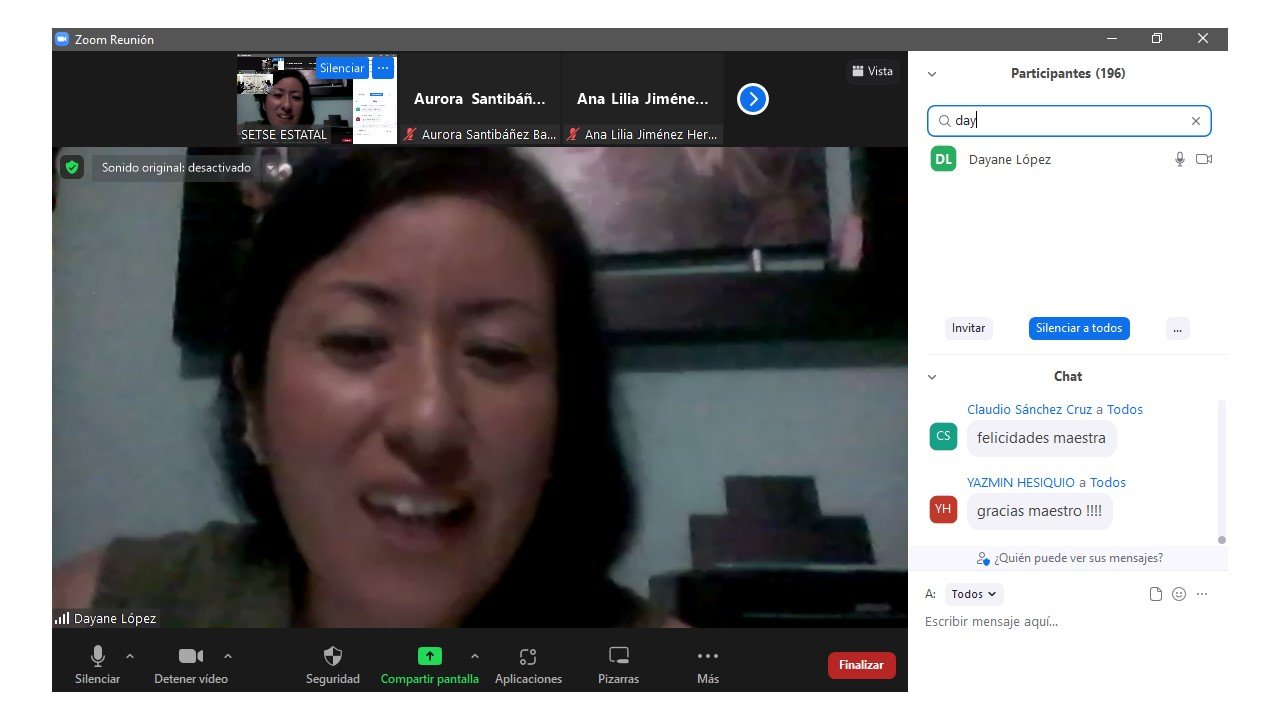Open more options on SETSE ESTATAL thumbnail
1280x720 pixels.
pos(383,69)
